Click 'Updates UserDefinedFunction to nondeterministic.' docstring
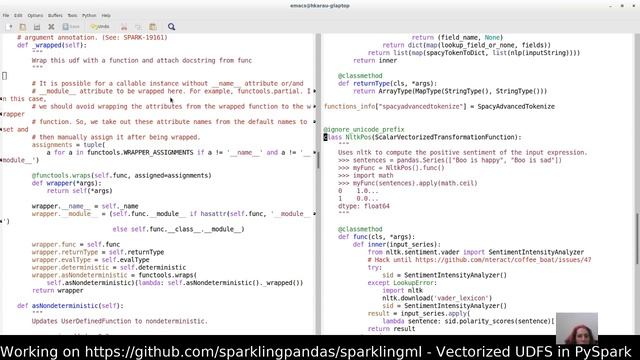This screenshot has width=640, height=360. coord(120,321)
